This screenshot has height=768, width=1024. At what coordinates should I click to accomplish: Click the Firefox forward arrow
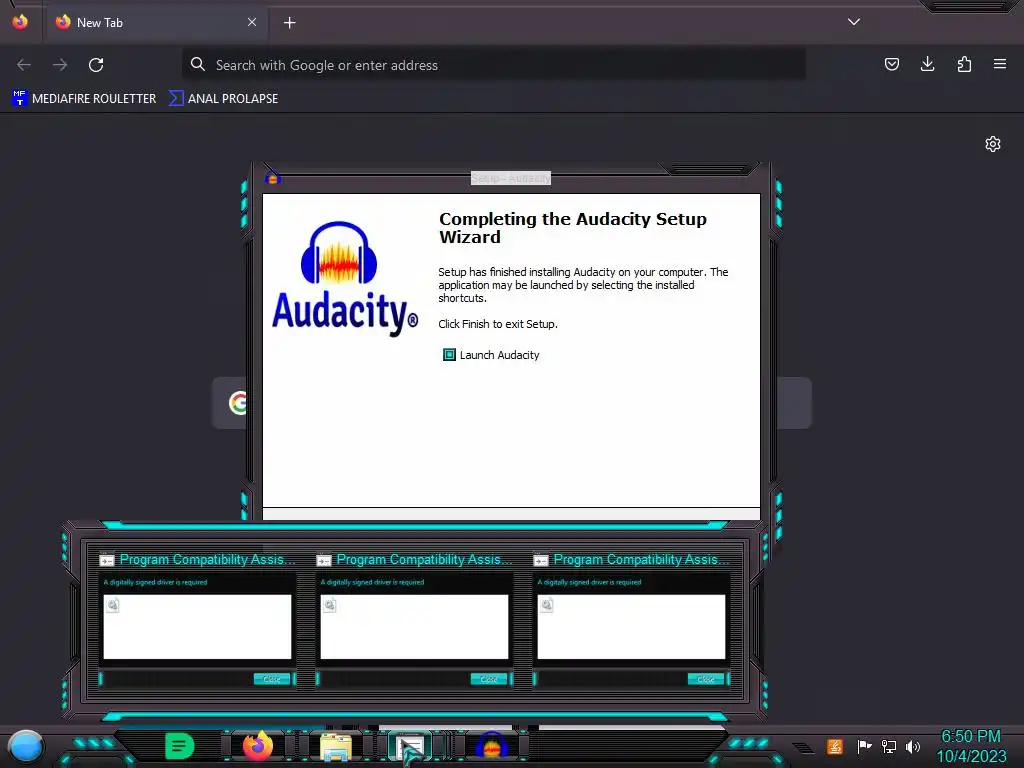pyautogui.click(x=60, y=65)
